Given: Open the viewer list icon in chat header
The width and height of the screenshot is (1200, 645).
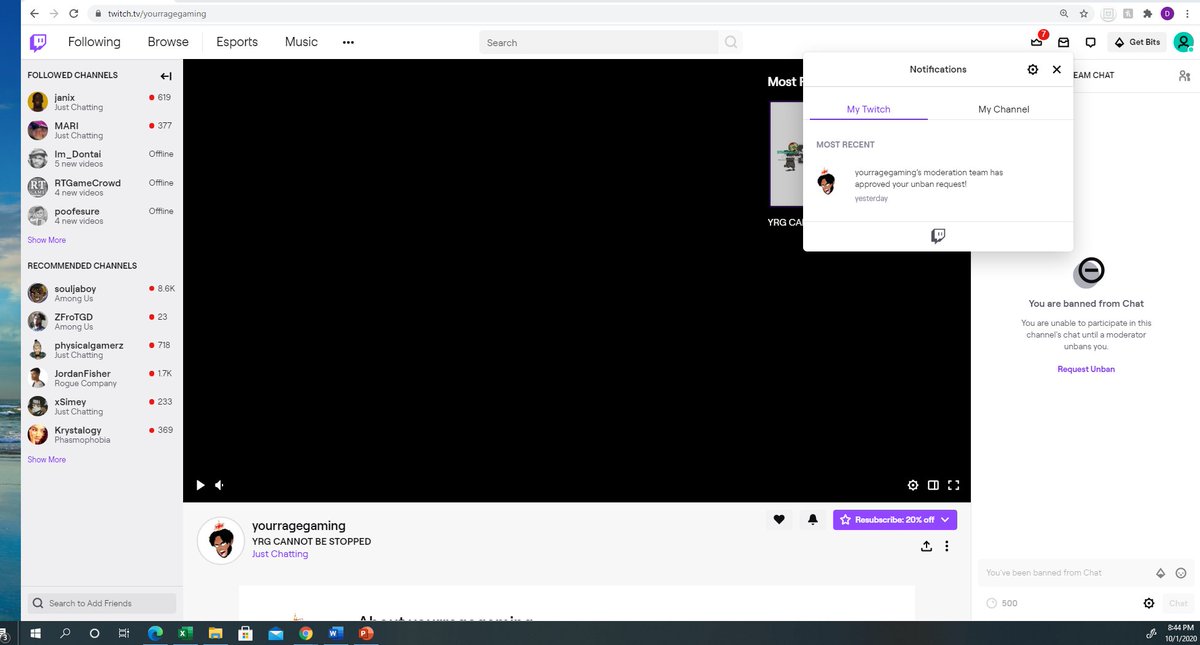Looking at the screenshot, I should [x=1184, y=75].
